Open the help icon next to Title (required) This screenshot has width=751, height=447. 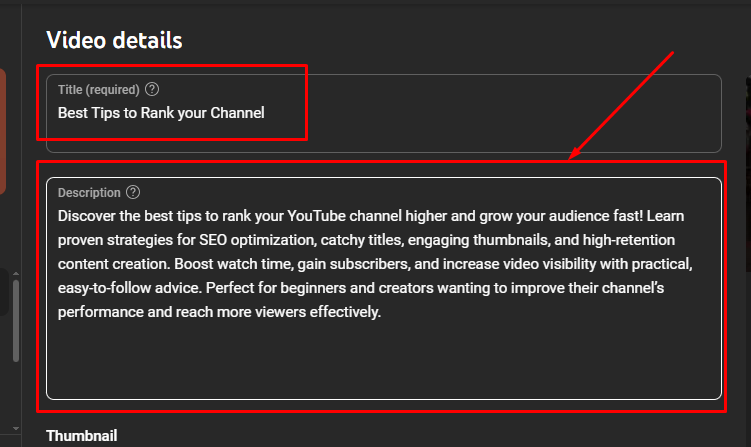point(152,89)
